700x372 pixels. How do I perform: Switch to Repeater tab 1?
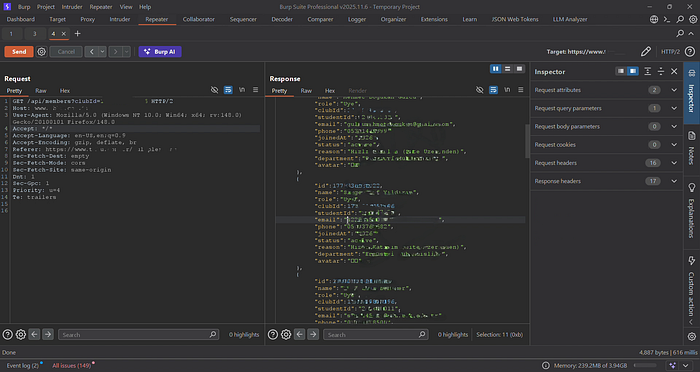pos(11,33)
